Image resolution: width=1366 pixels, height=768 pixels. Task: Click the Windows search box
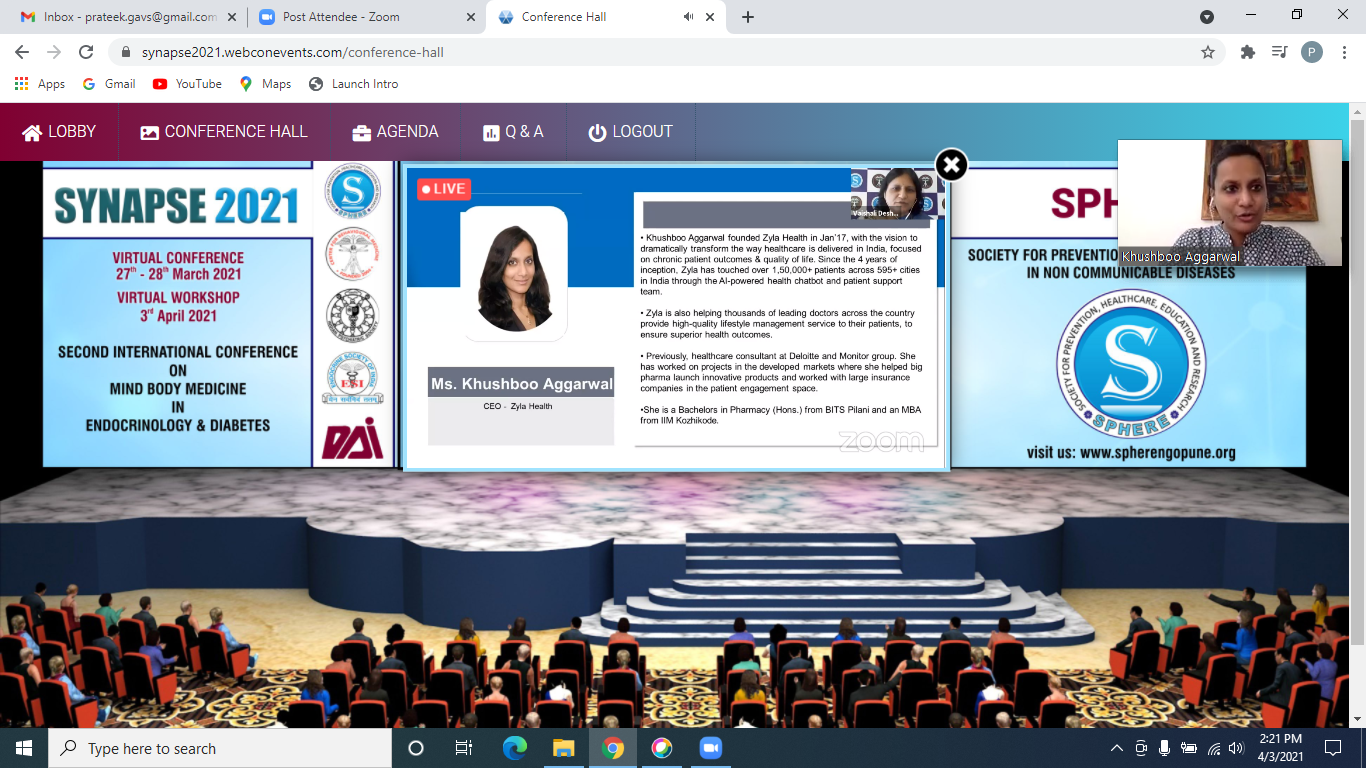(x=220, y=748)
